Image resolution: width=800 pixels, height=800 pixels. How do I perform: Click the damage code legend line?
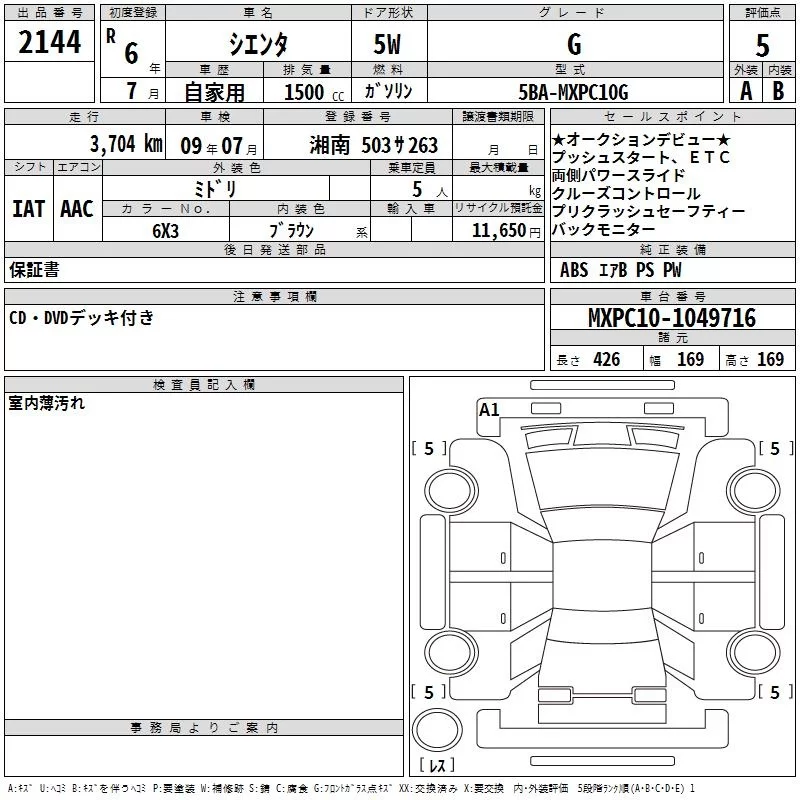tap(351, 789)
